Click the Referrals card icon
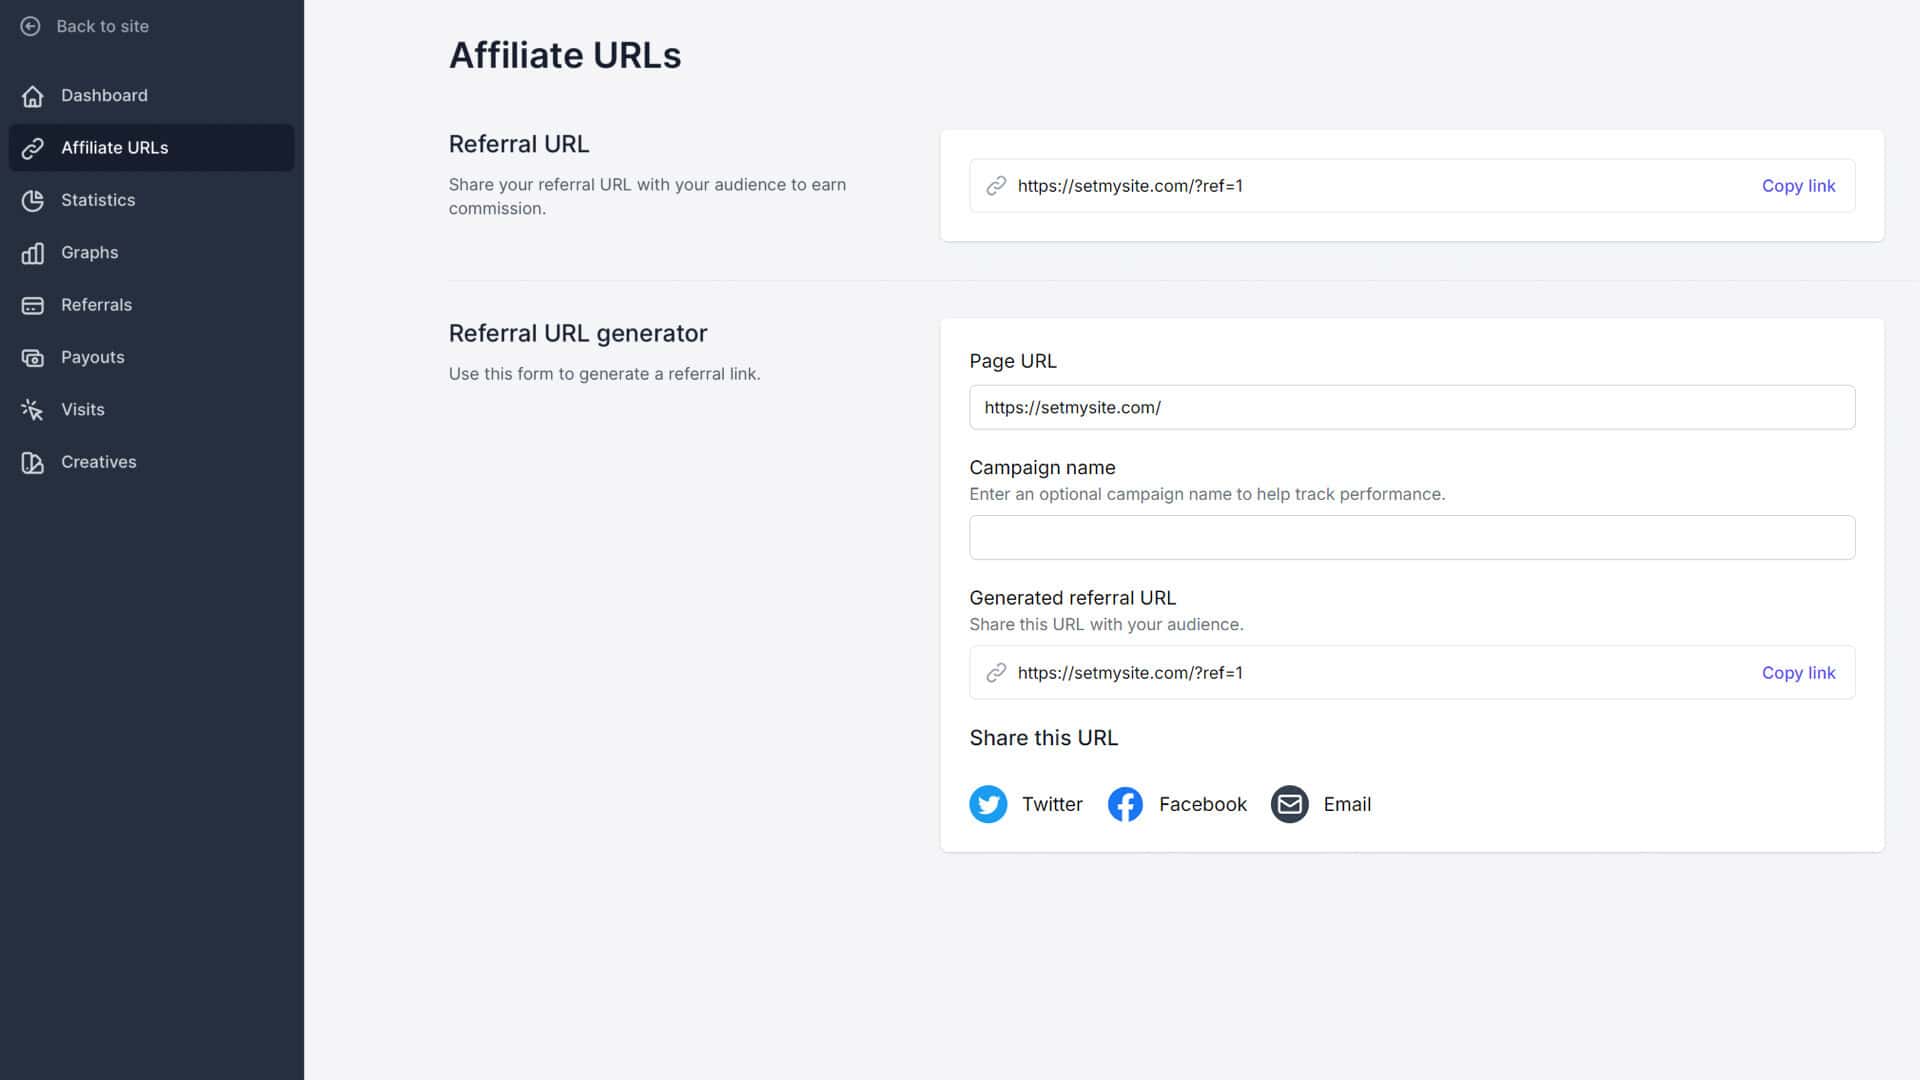Screen dimensions: 1920x1080 click(x=33, y=305)
